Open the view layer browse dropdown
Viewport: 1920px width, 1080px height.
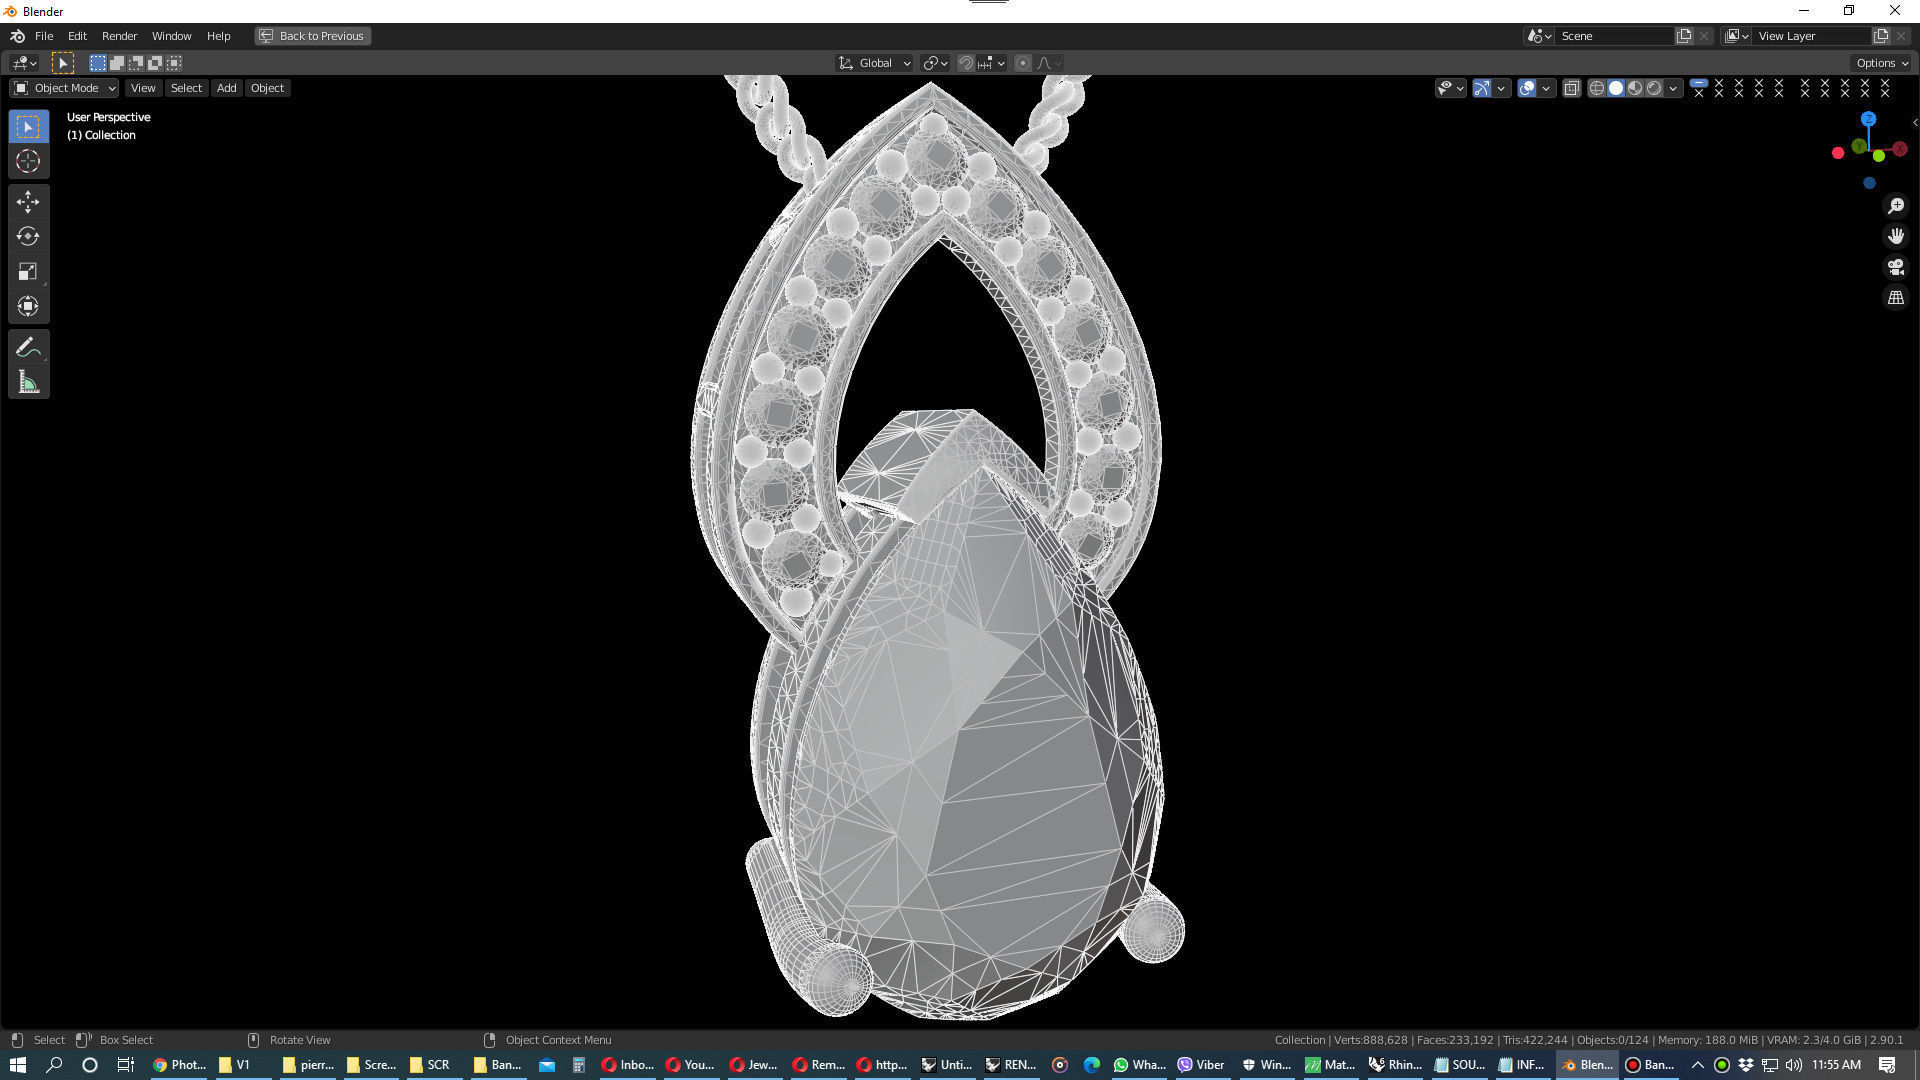(x=1737, y=36)
